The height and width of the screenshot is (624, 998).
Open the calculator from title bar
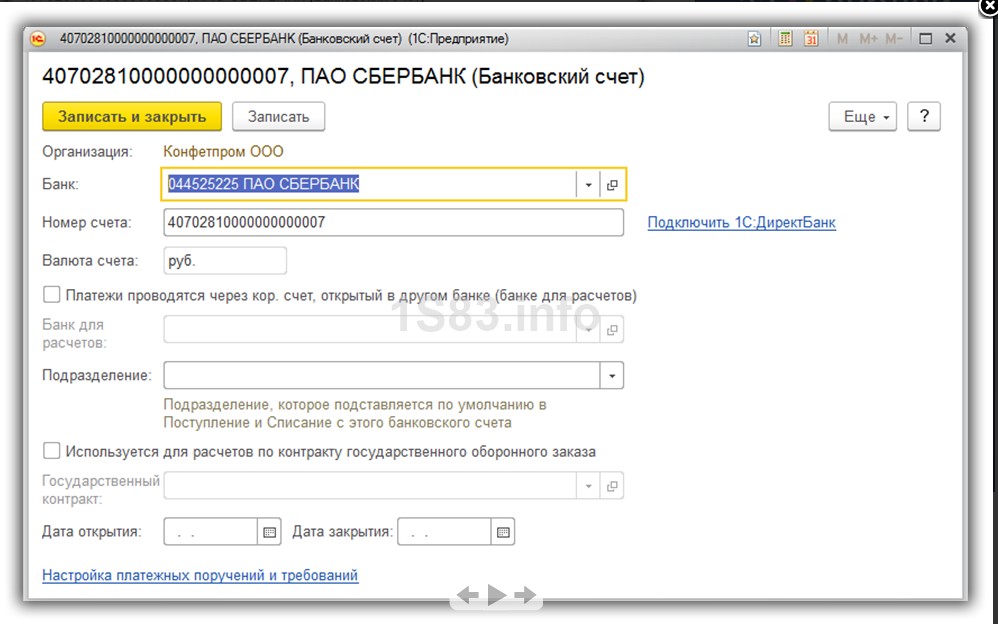pyautogui.click(x=785, y=39)
